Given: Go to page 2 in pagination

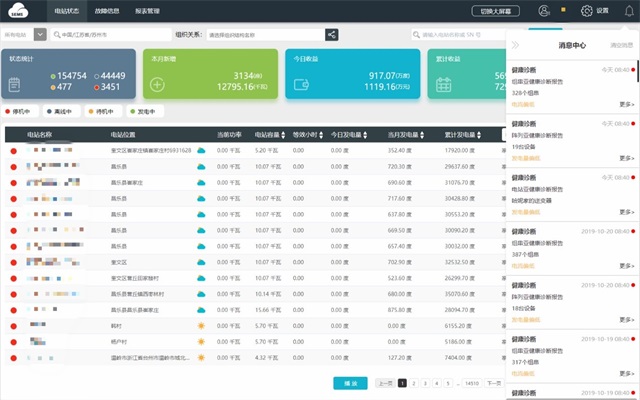Looking at the screenshot, I should (412, 383).
